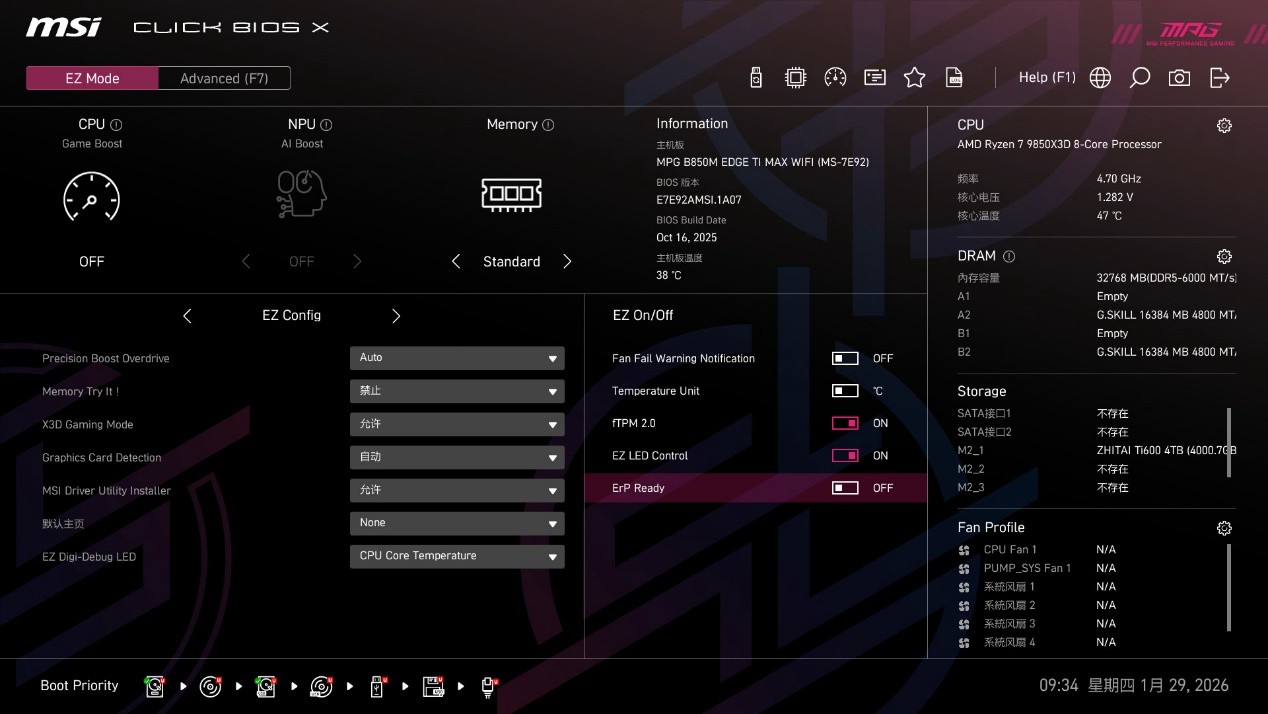This screenshot has width=1268, height=714.
Task: Switch Temperature Unit to Fahrenheit
Action: [x=845, y=390]
